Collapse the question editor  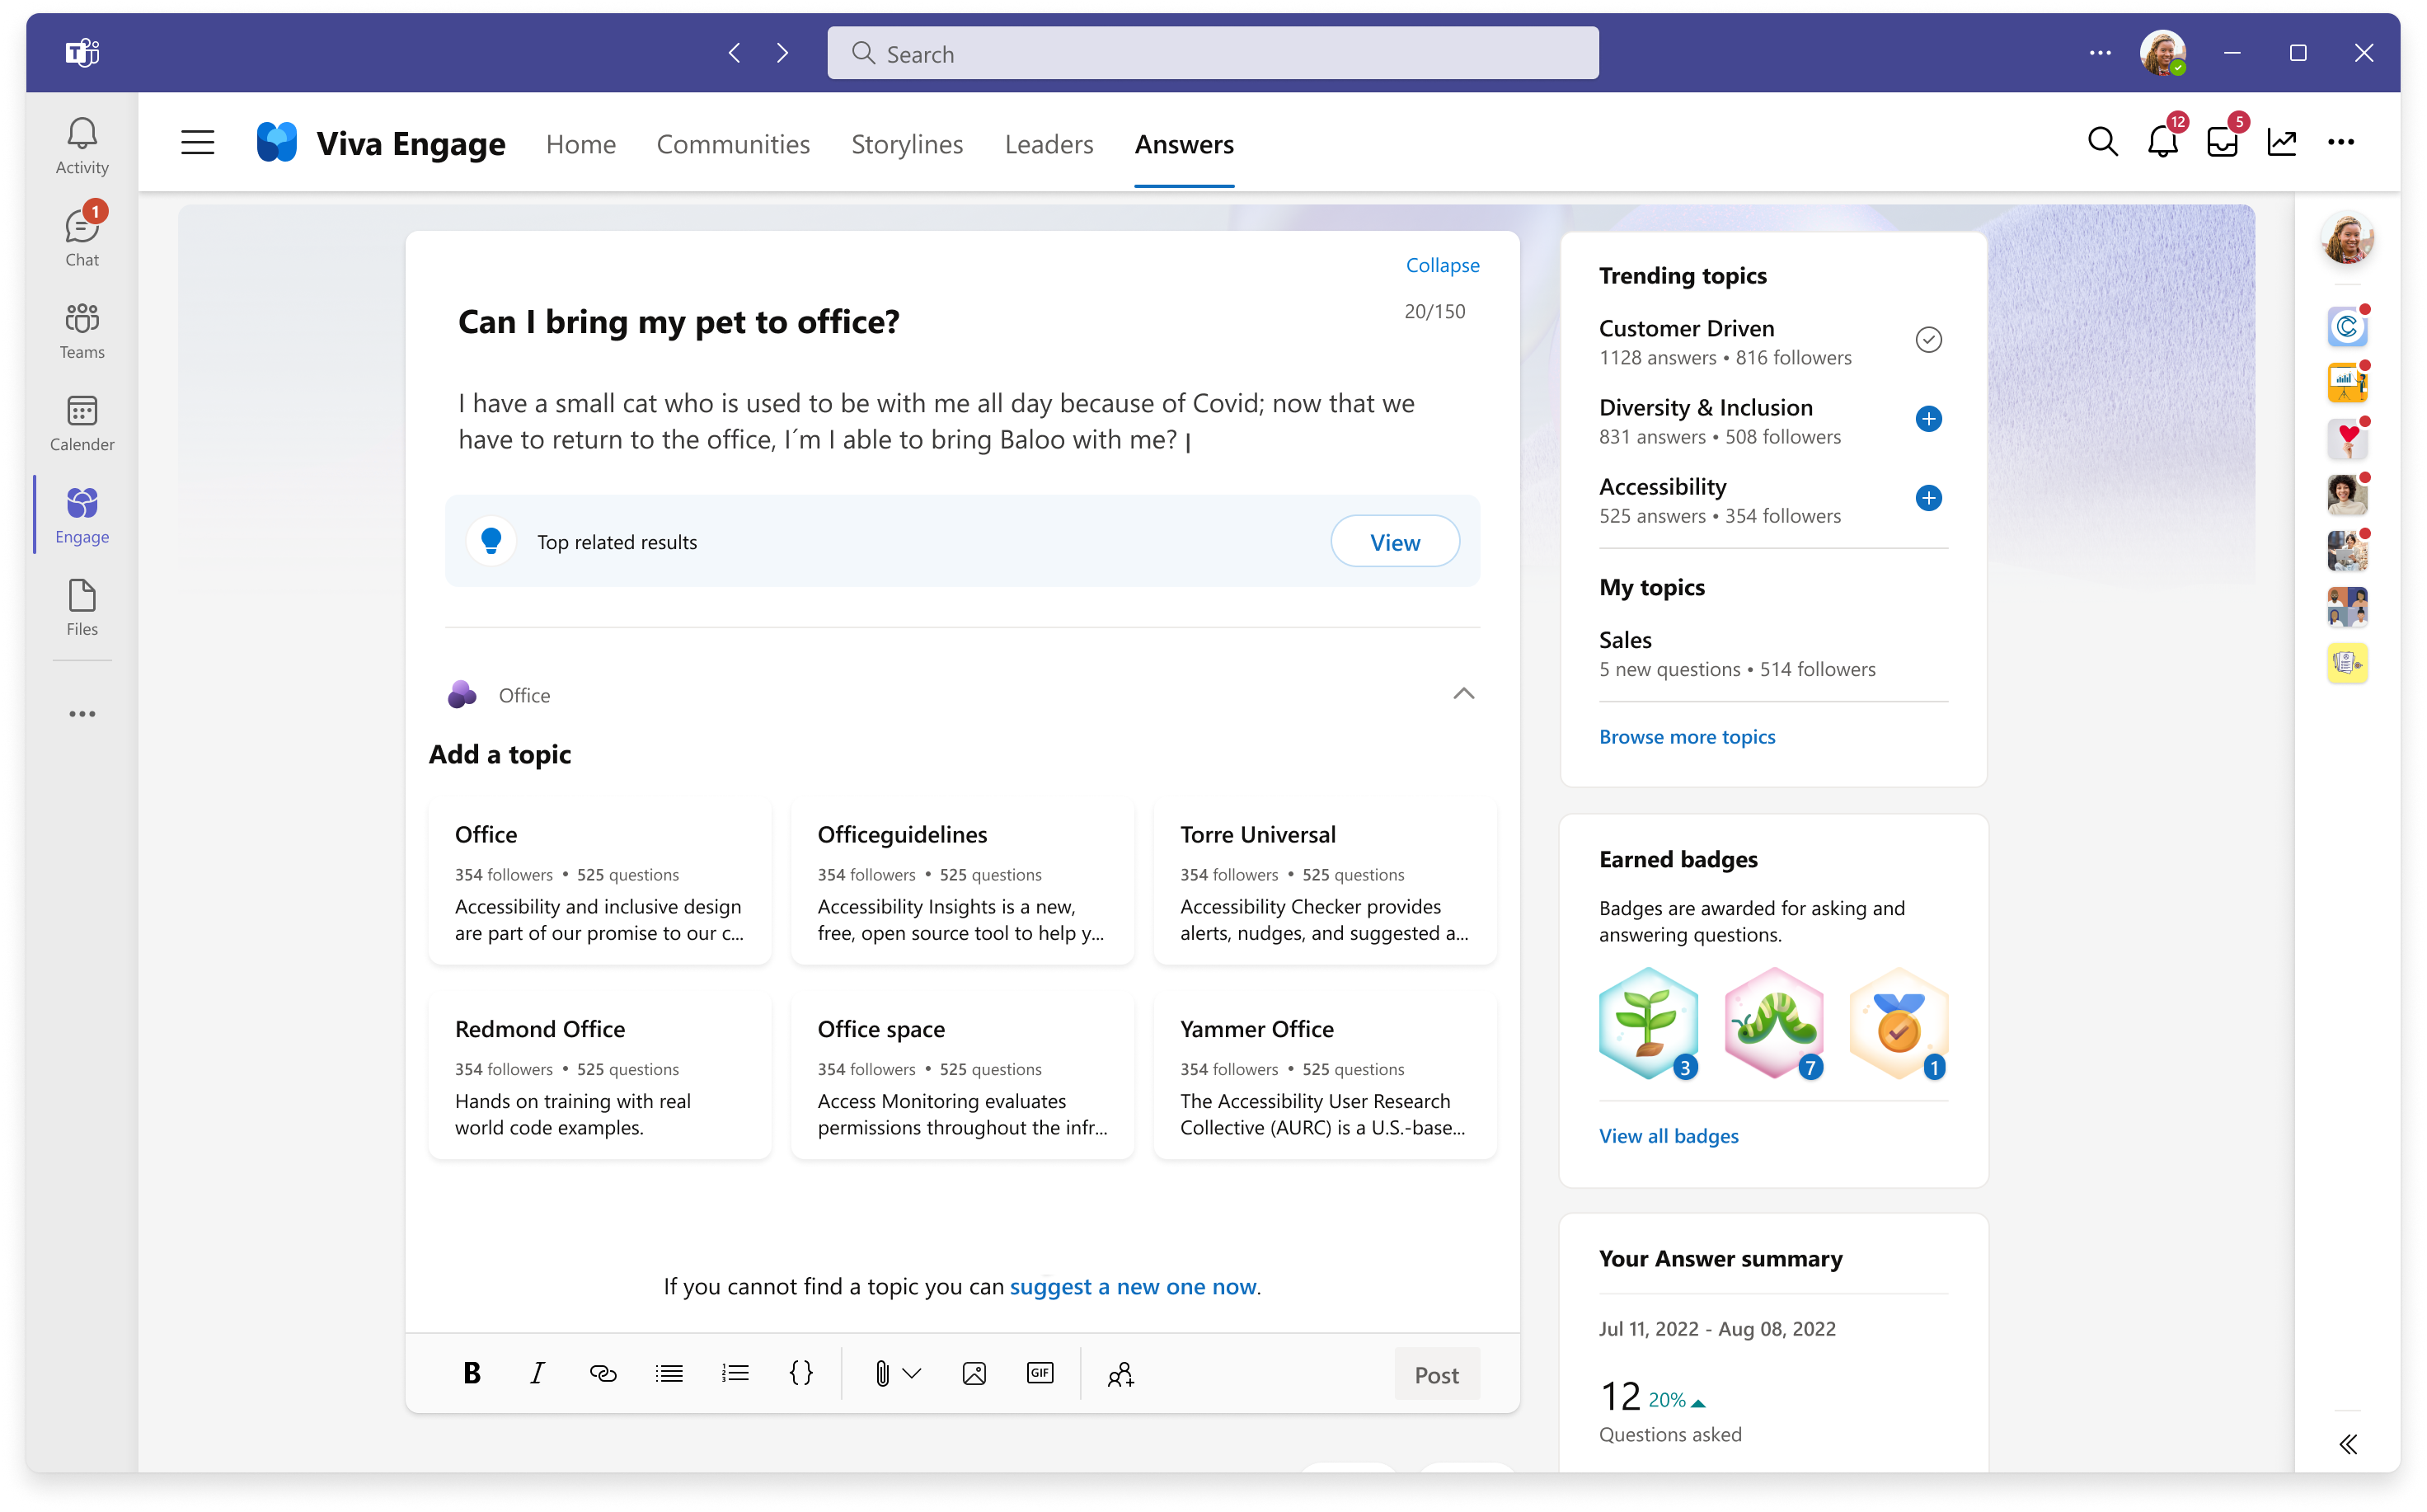pyautogui.click(x=1442, y=265)
